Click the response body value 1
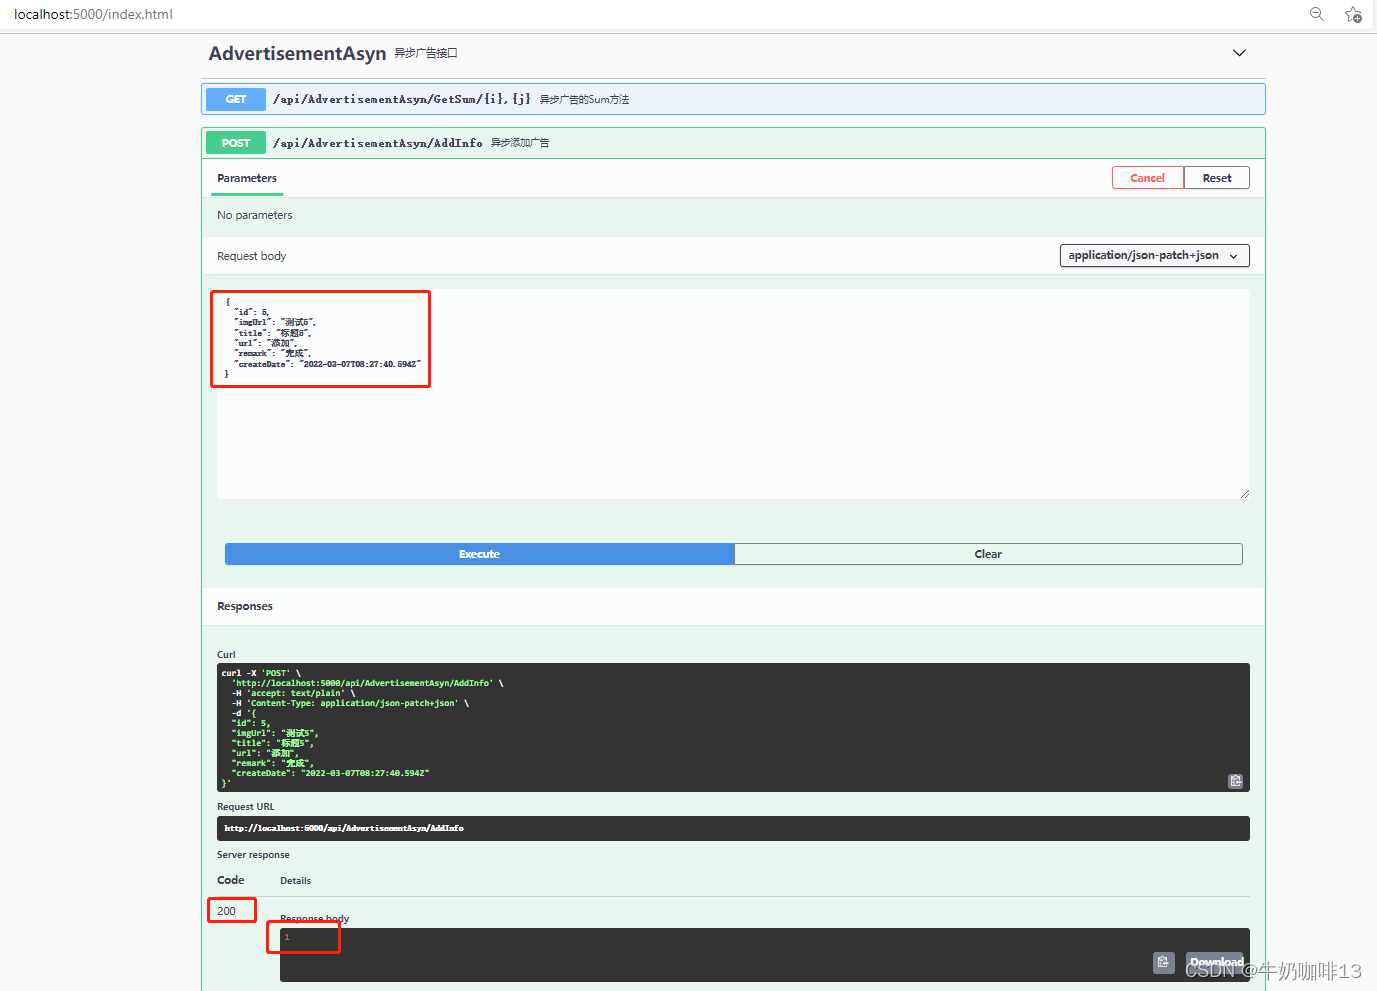Screen dimensions: 1377x991 [287, 937]
